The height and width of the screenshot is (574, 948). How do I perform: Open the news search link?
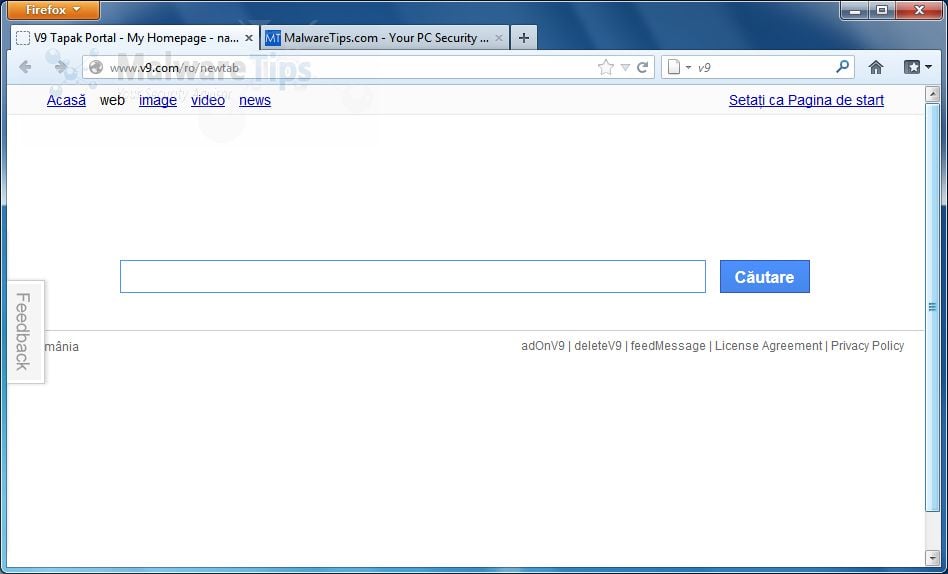tap(255, 100)
